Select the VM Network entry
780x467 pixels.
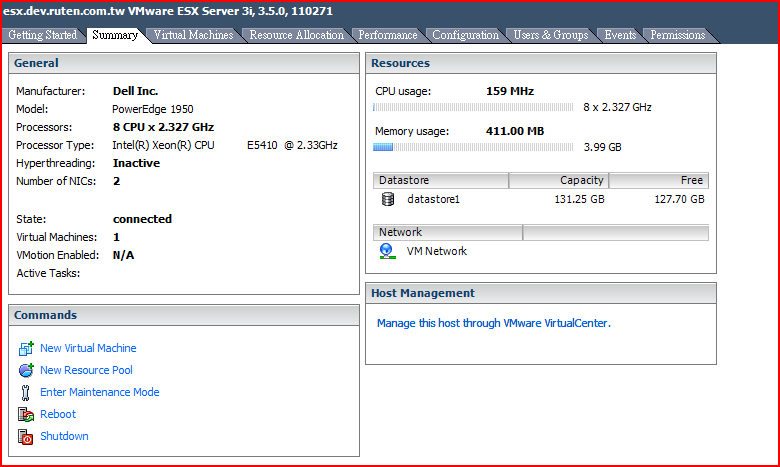pyautogui.click(x=437, y=251)
